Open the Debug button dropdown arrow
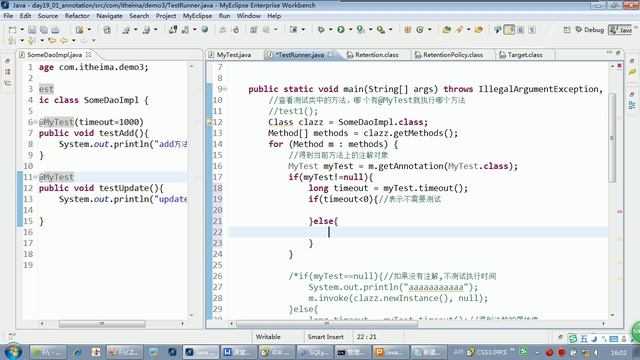Image resolution: width=640 pixels, height=360 pixels. pyautogui.click(x=330, y=30)
